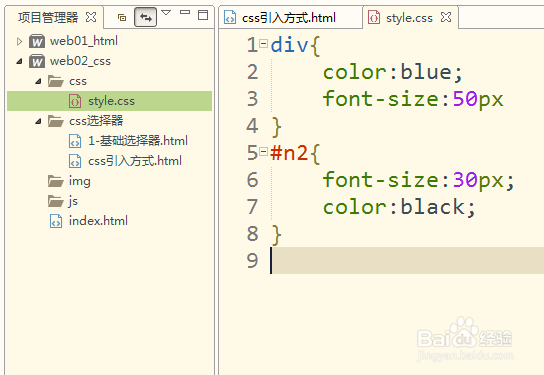This screenshot has width=544, height=375.
Task: Click line number 7 in gutter
Action: point(253,207)
